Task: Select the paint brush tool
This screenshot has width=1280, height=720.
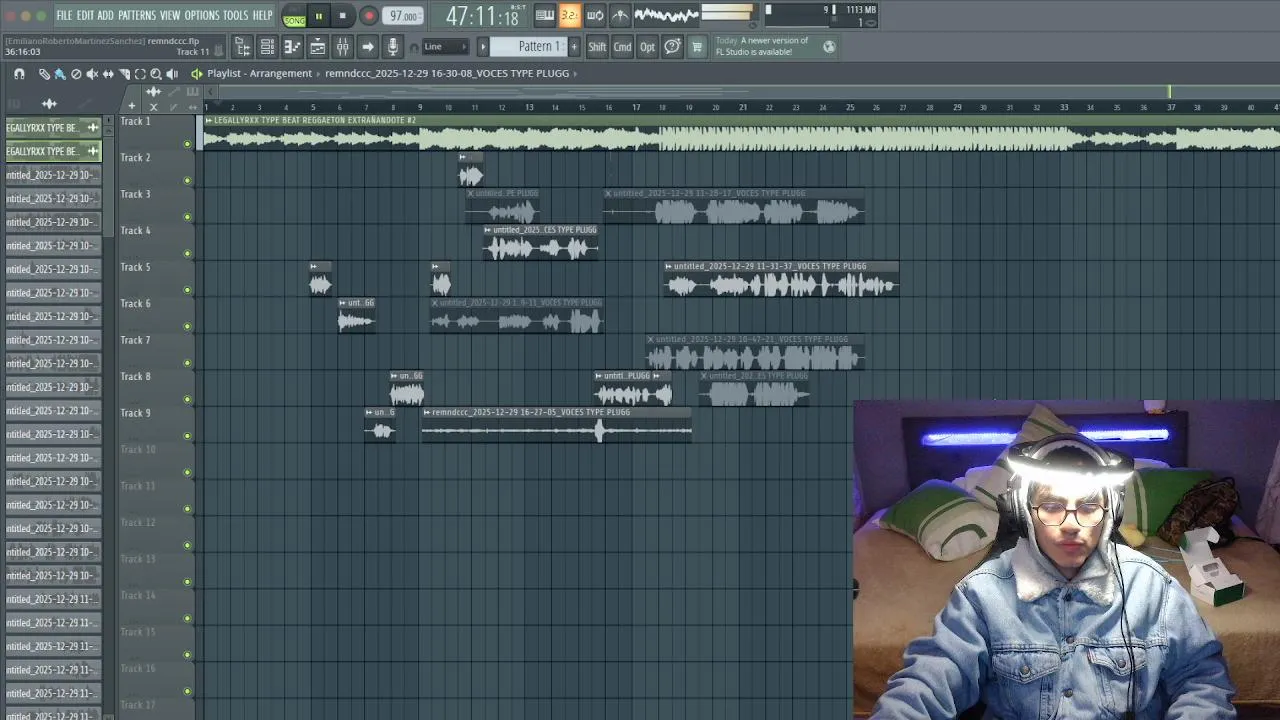Action: 60,74
